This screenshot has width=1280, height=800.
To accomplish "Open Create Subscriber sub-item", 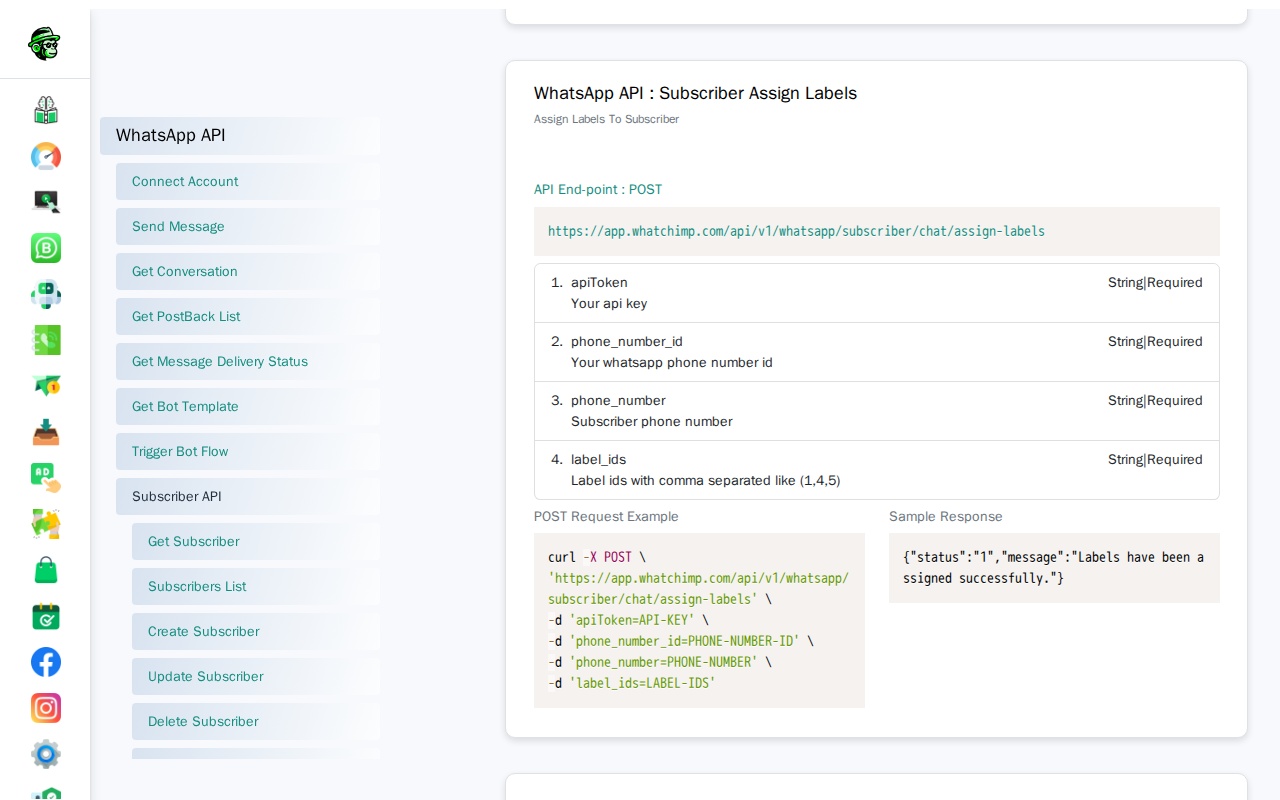I will [256, 632].
